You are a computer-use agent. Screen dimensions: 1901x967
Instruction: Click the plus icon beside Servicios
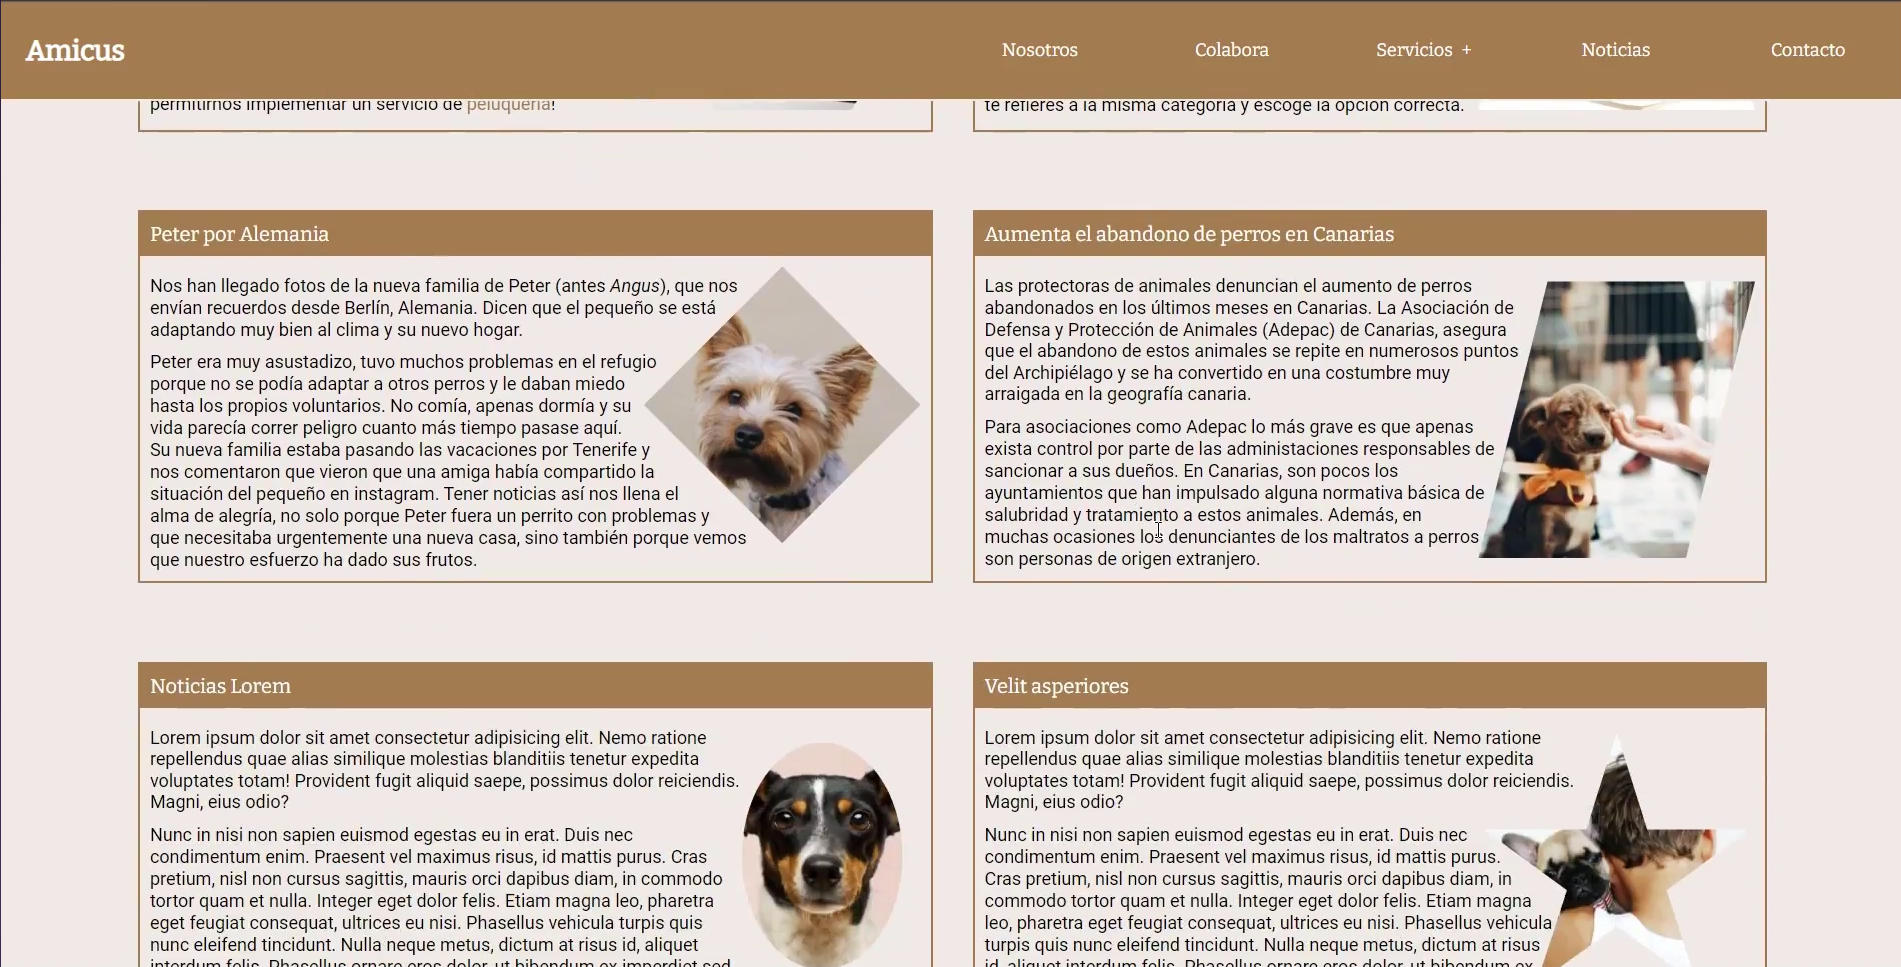point(1466,50)
